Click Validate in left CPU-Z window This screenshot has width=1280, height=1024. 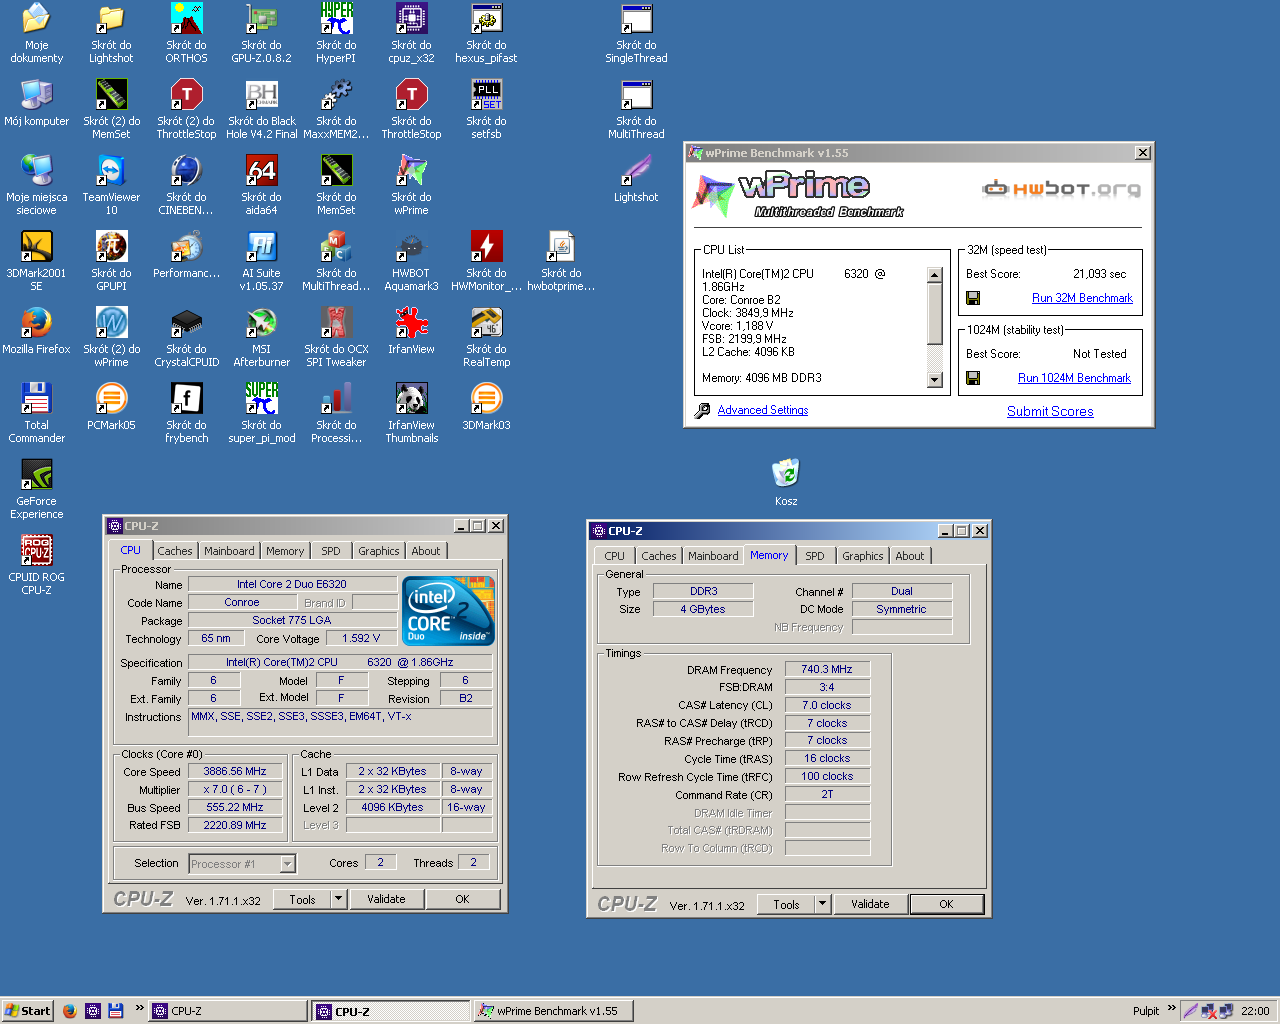pyautogui.click(x=386, y=899)
